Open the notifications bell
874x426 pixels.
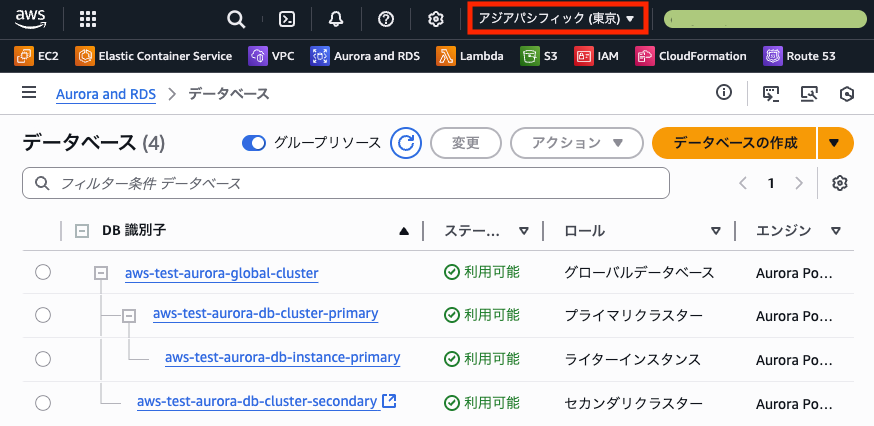click(336, 20)
